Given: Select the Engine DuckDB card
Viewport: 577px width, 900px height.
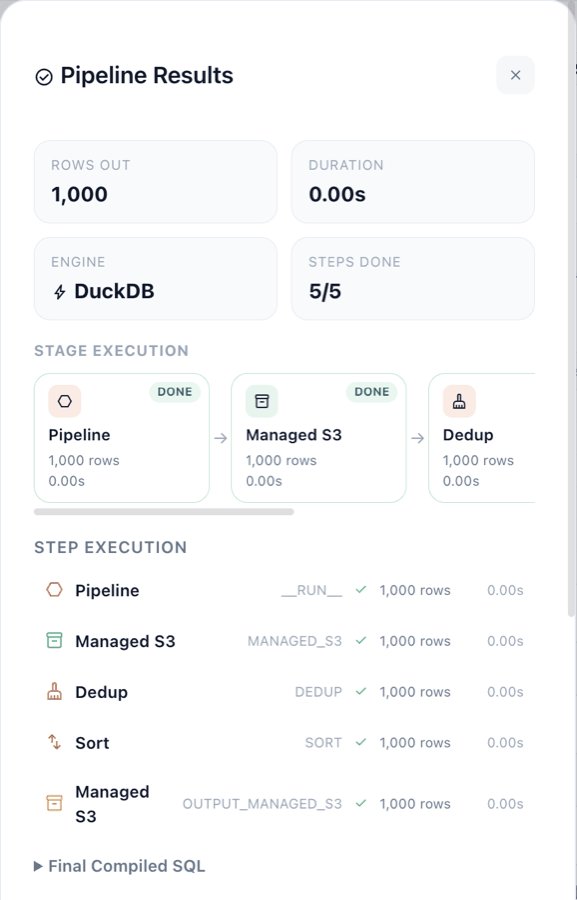Looking at the screenshot, I should (156, 278).
